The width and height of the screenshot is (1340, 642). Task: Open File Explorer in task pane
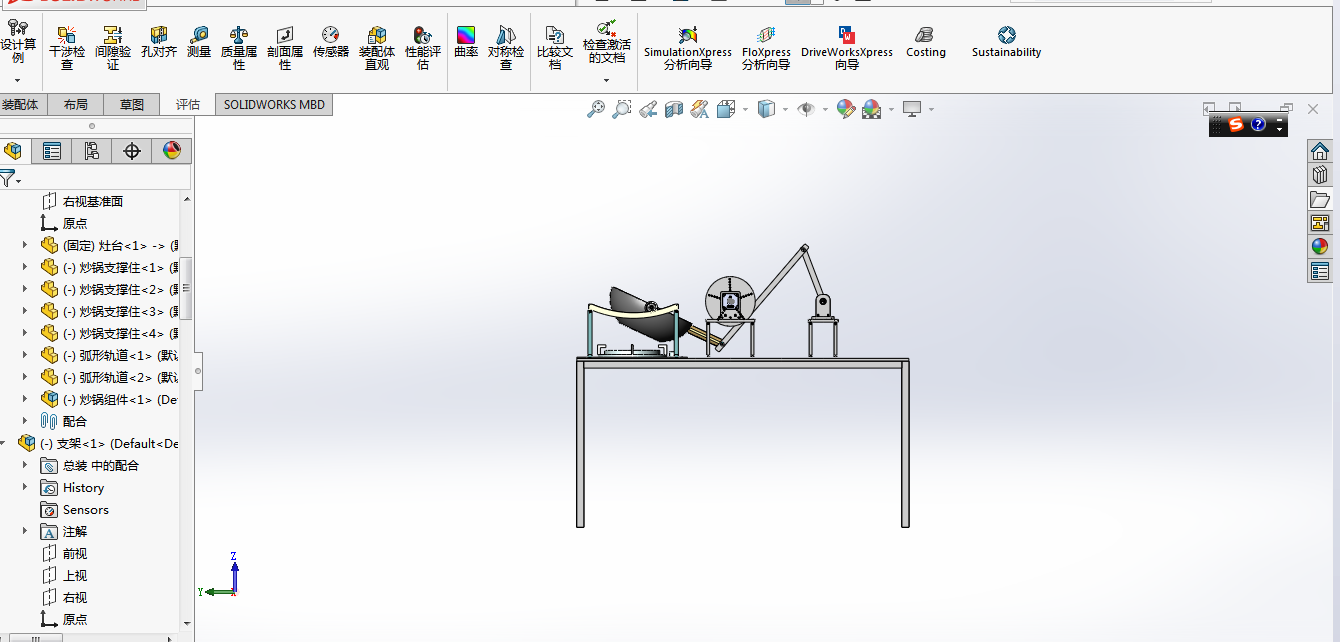[x=1320, y=199]
